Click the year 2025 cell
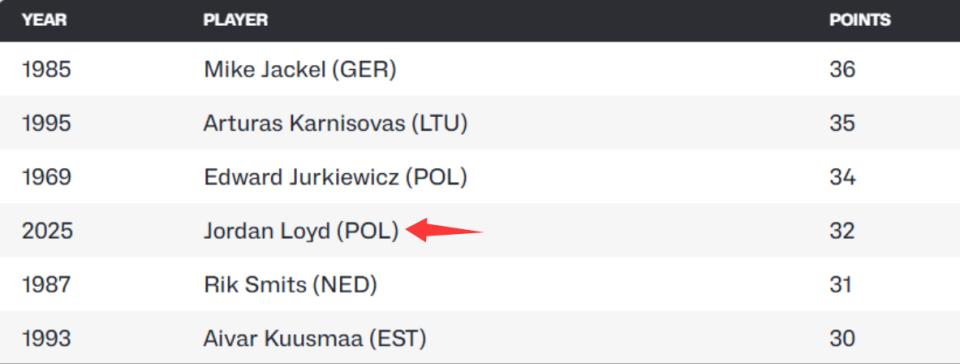Image resolution: width=960 pixels, height=364 pixels. (47, 231)
